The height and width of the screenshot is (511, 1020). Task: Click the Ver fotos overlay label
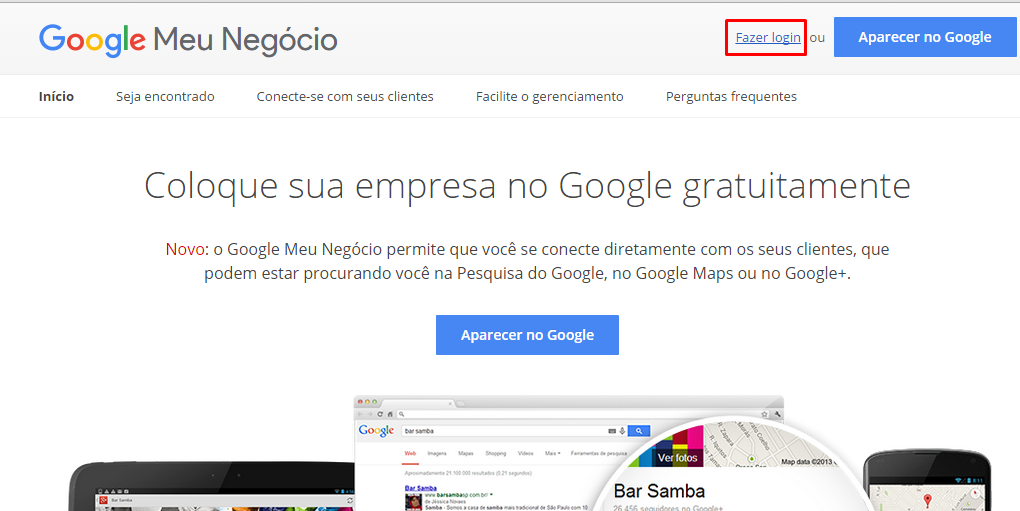point(678,458)
